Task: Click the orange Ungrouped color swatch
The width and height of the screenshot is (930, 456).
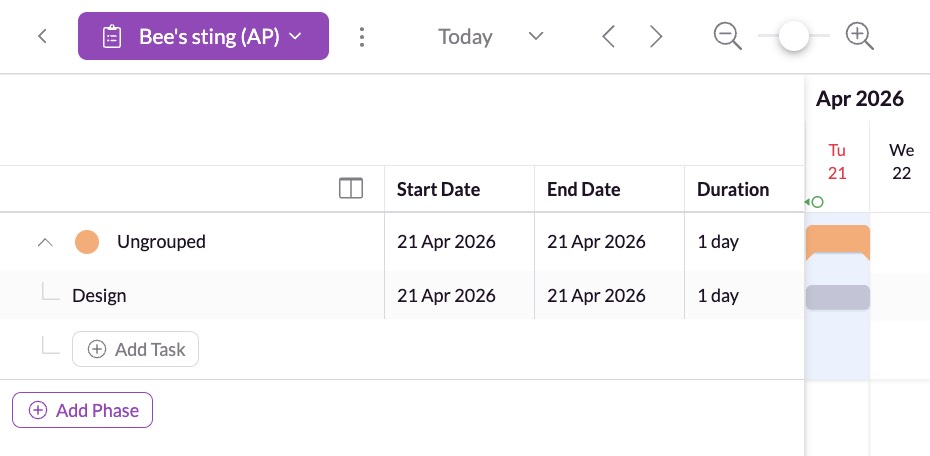Action: 87,242
